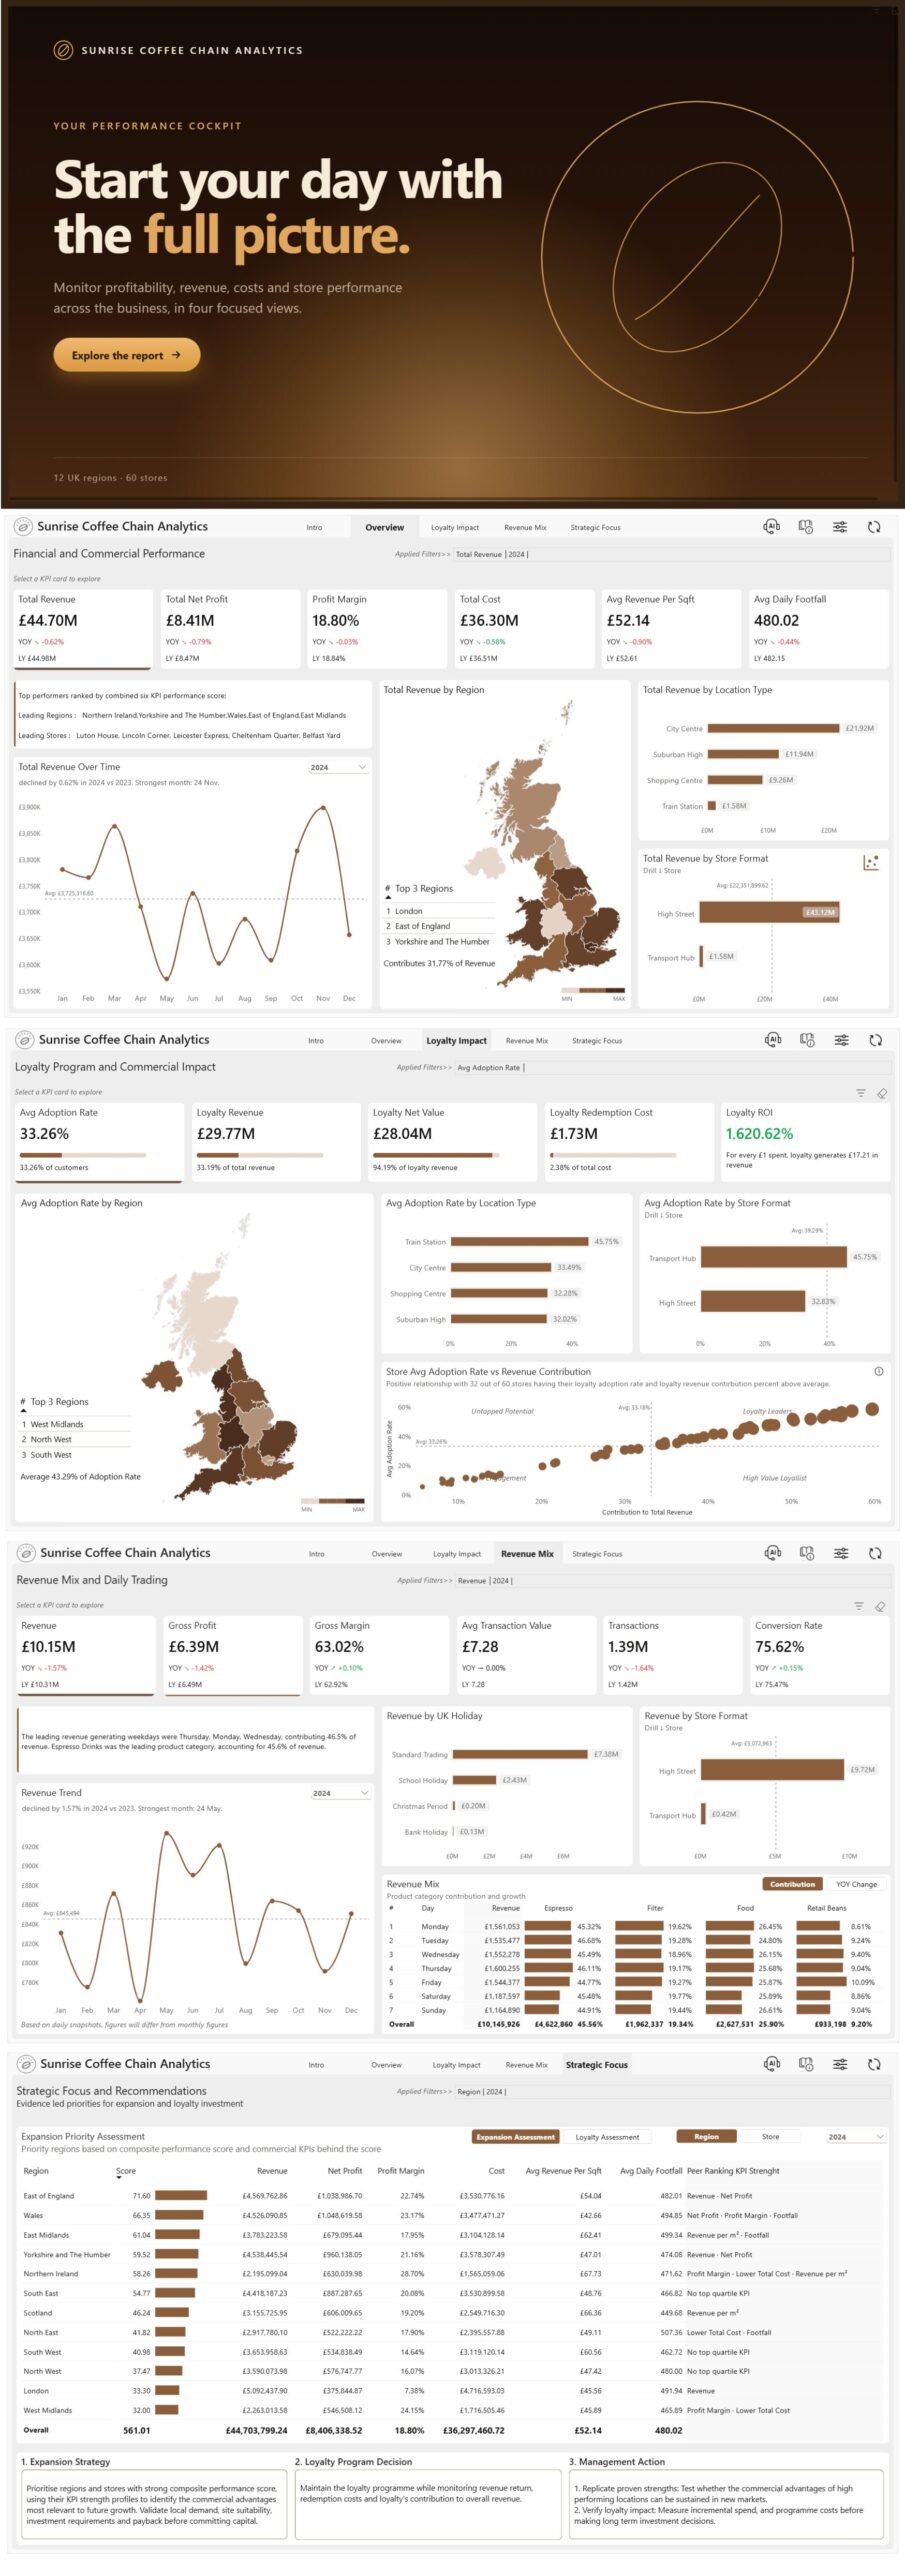
Task: Go to Strategic Focus tab from the Revenue Mix page
Action: (597, 1554)
